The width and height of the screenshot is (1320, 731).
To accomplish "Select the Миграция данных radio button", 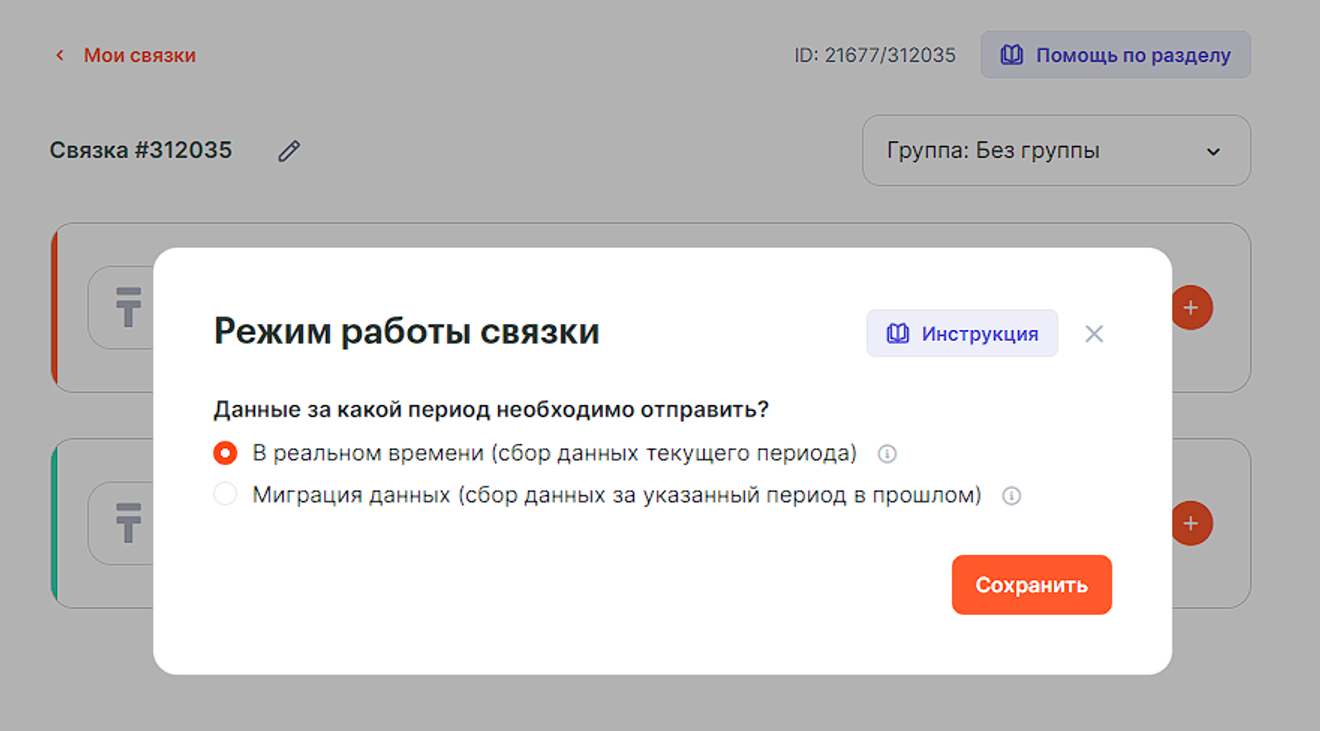I will click(225, 495).
